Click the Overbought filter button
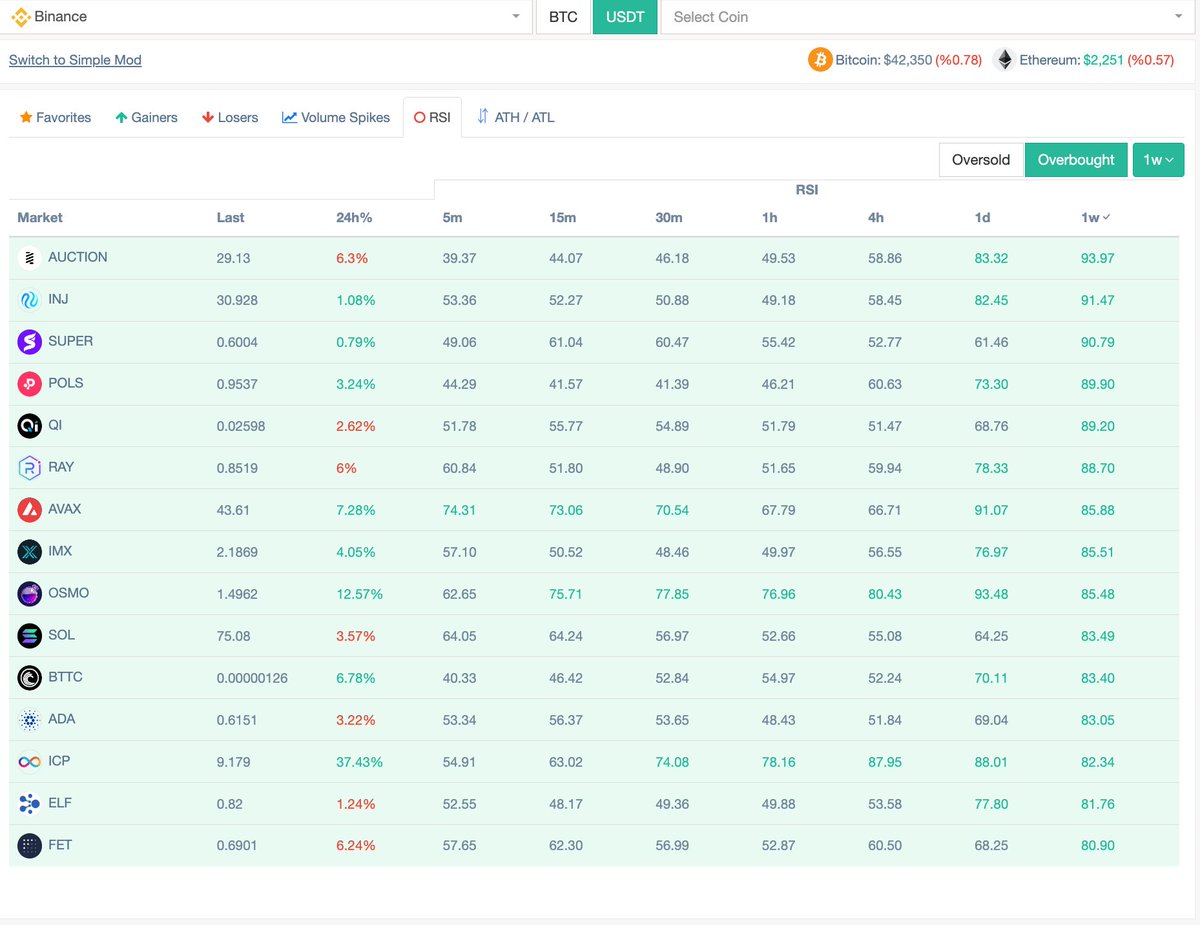 [1076, 159]
